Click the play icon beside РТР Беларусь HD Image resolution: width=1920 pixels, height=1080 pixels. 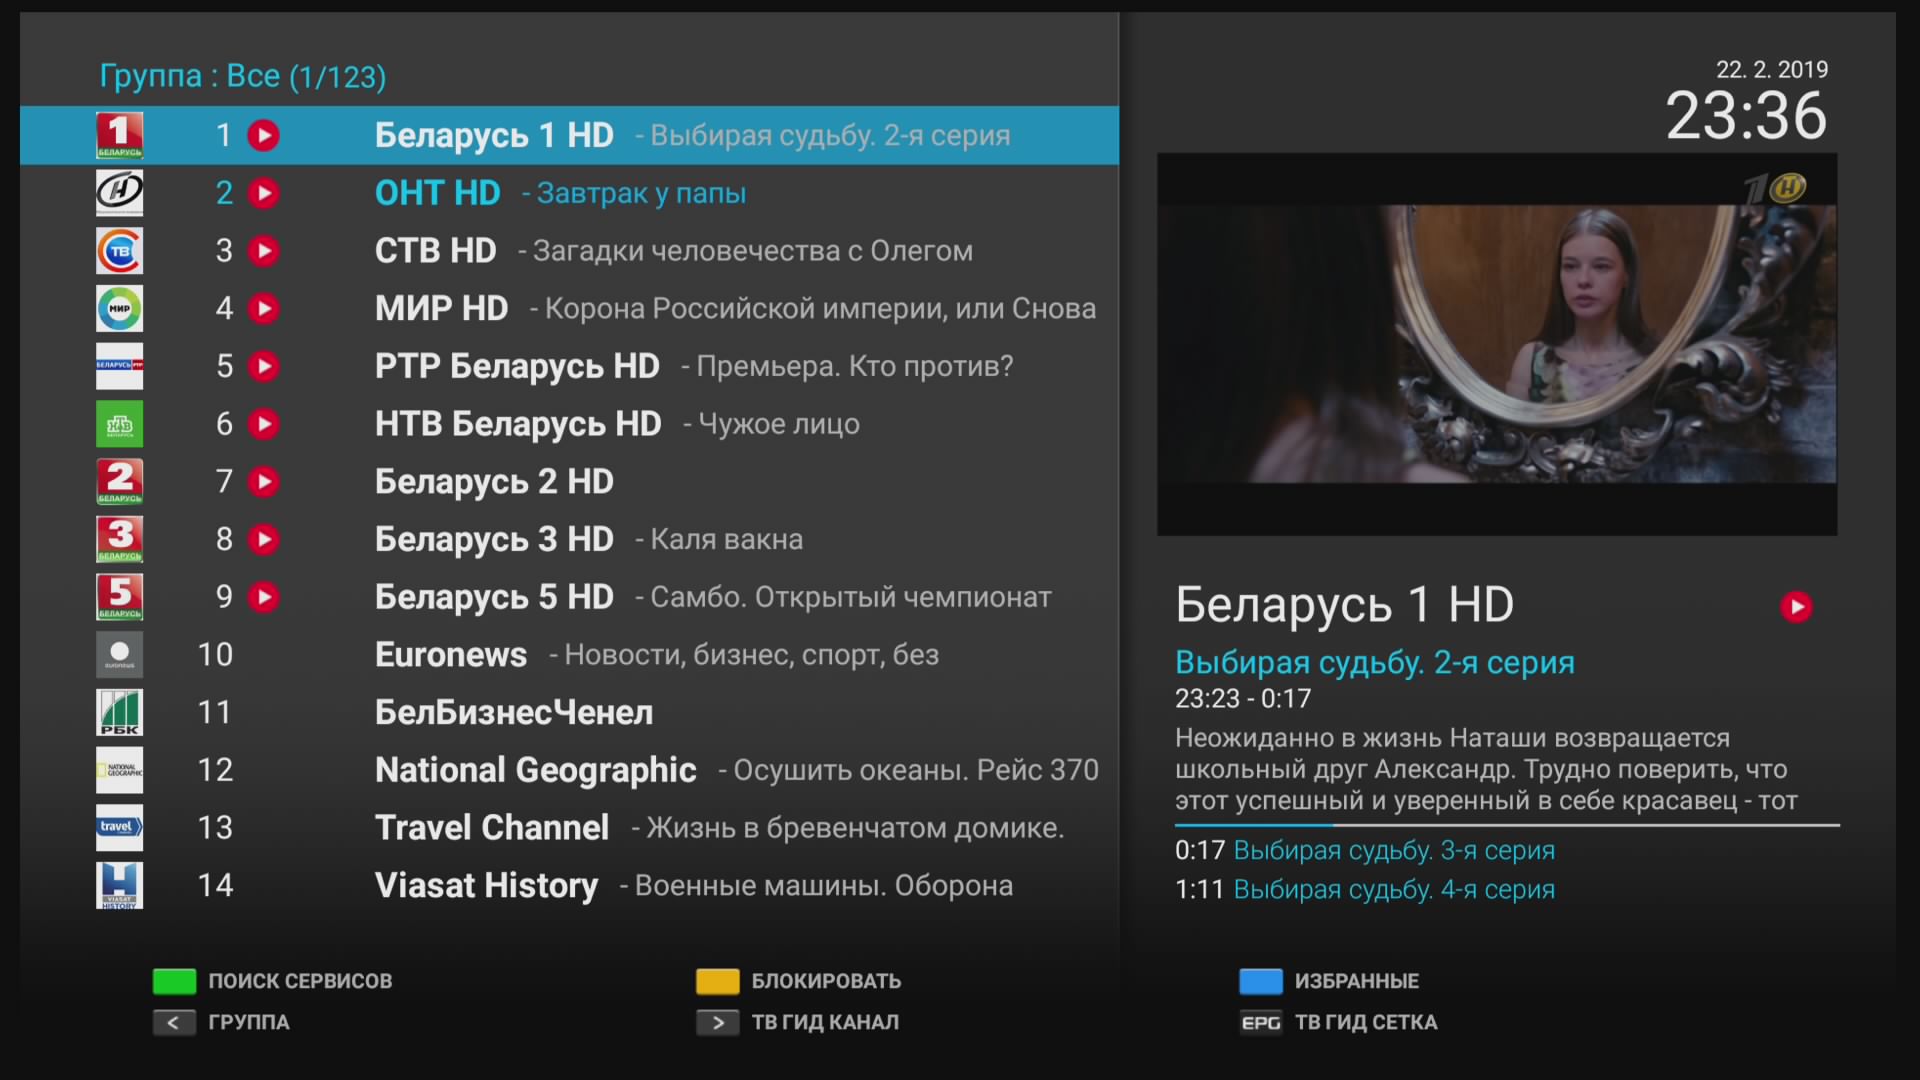(x=264, y=366)
